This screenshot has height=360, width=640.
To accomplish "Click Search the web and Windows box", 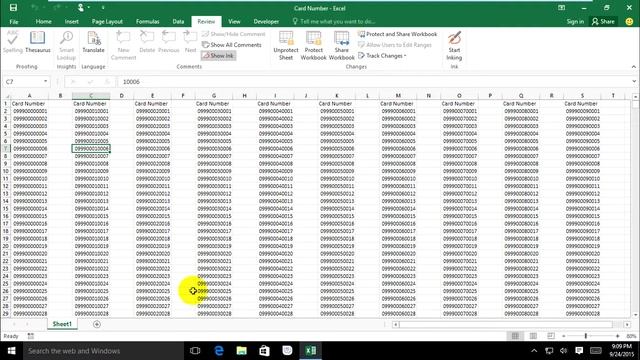I will click(103, 351).
